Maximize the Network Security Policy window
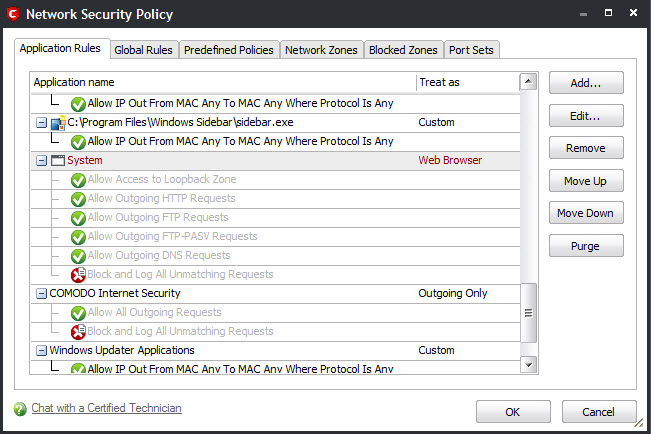The height and width of the screenshot is (434, 651). click(x=608, y=13)
